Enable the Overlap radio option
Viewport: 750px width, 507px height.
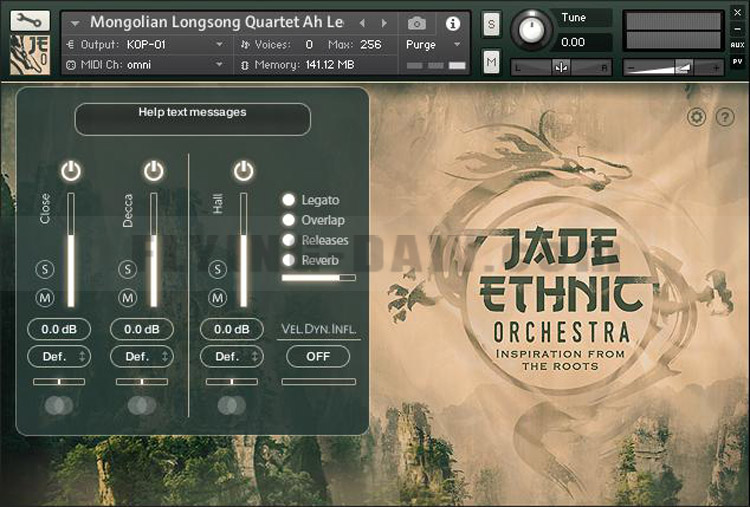tap(288, 220)
